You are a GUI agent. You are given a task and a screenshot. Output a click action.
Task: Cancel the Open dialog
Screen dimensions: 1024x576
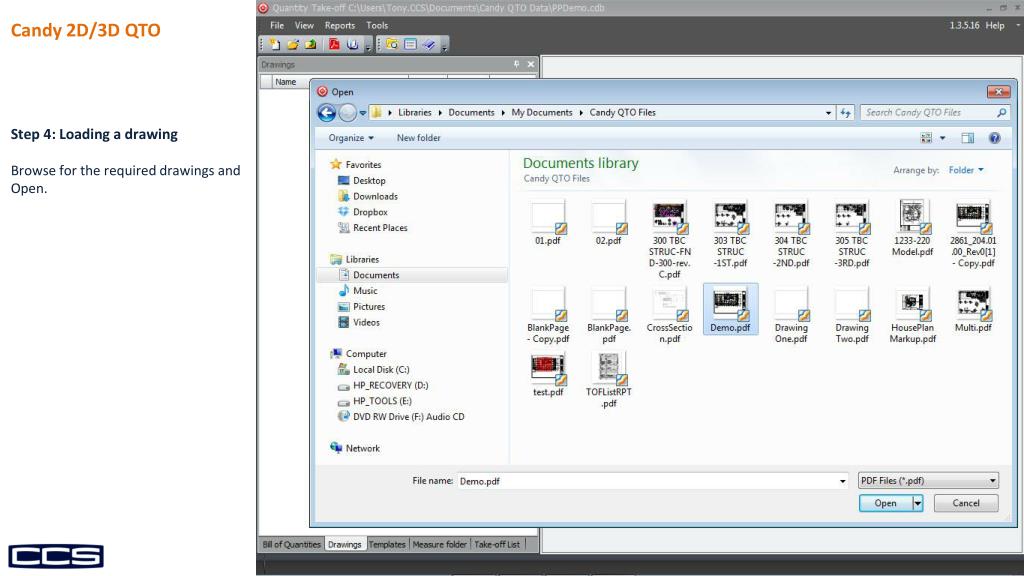pyautogui.click(x=966, y=503)
